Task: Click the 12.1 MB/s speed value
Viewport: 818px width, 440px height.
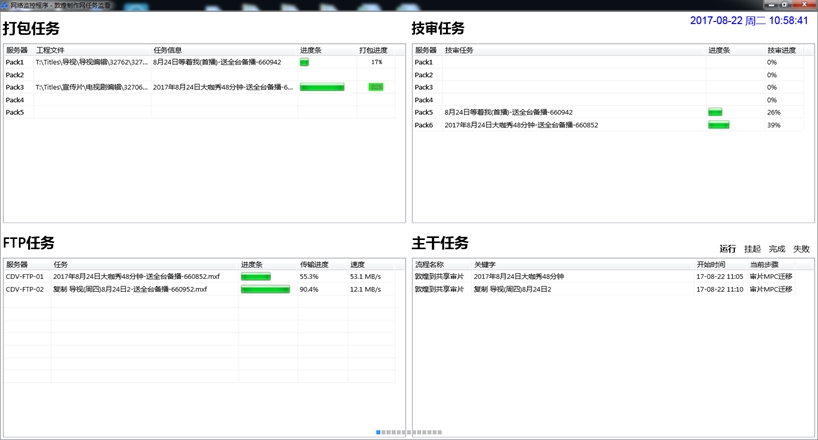Action: pyautogui.click(x=365, y=289)
